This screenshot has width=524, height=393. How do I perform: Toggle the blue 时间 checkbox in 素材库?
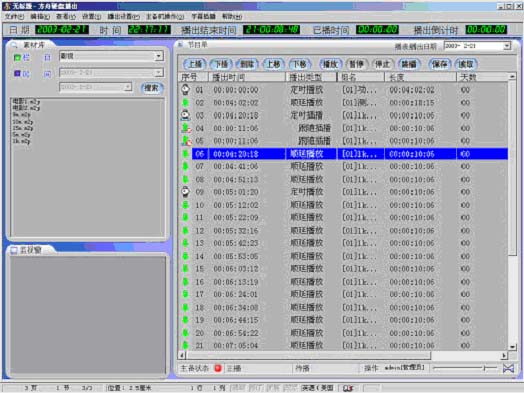[17, 73]
